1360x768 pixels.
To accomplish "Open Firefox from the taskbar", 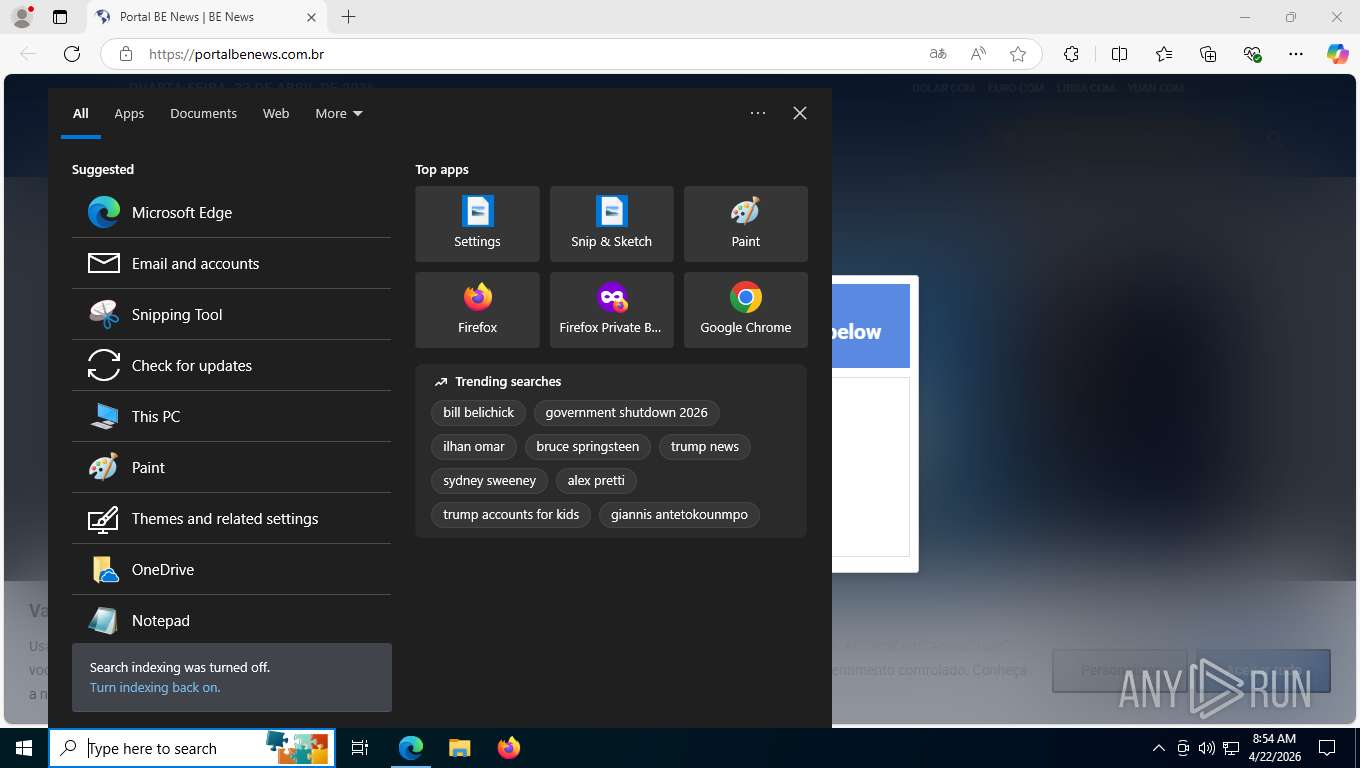I will click(x=509, y=748).
